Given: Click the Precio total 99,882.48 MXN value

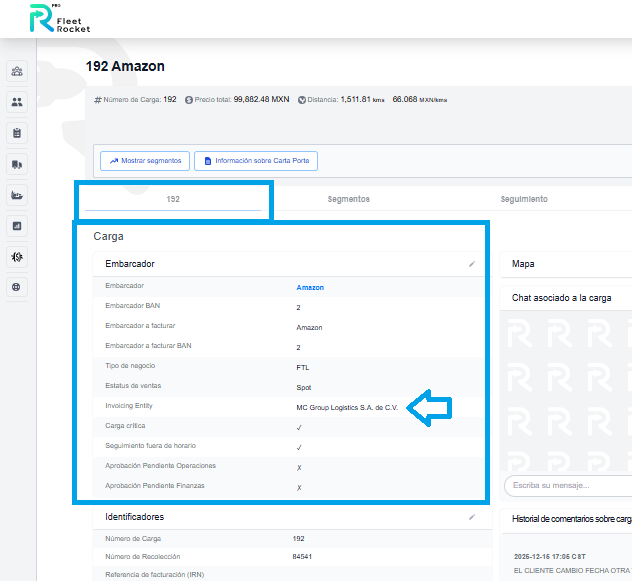Looking at the screenshot, I should (261, 100).
